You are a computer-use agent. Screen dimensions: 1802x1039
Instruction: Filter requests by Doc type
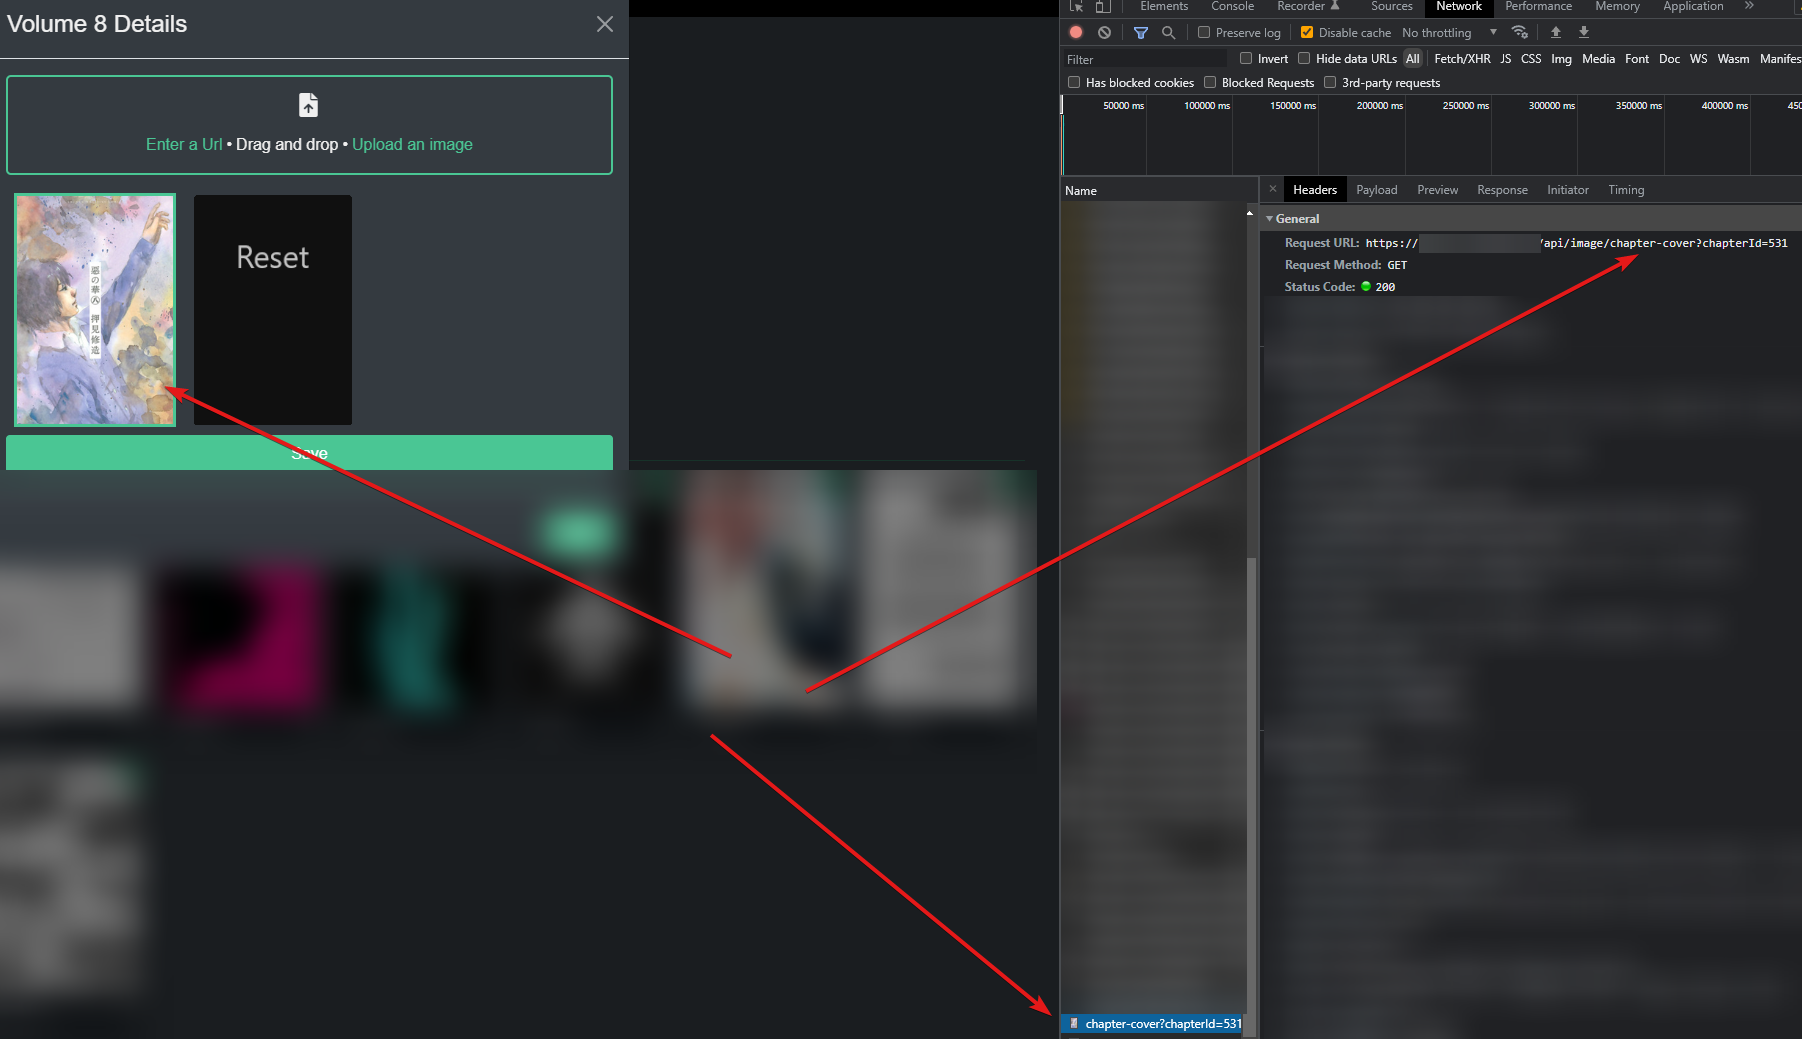(x=1669, y=59)
